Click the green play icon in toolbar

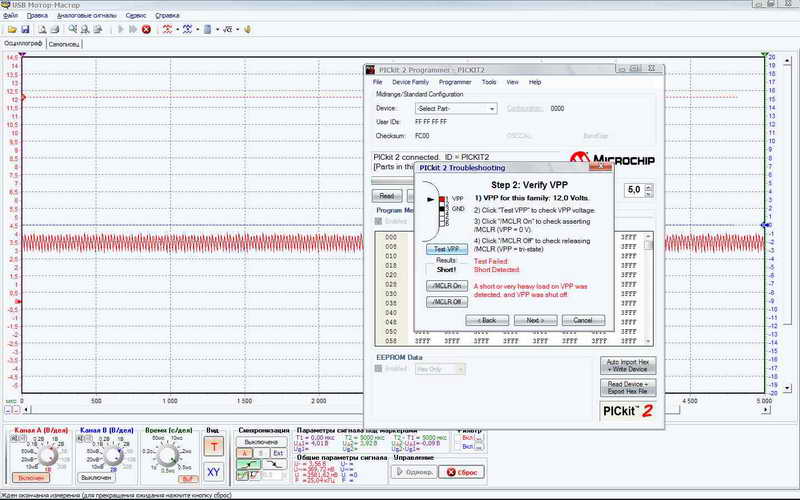click(122, 30)
